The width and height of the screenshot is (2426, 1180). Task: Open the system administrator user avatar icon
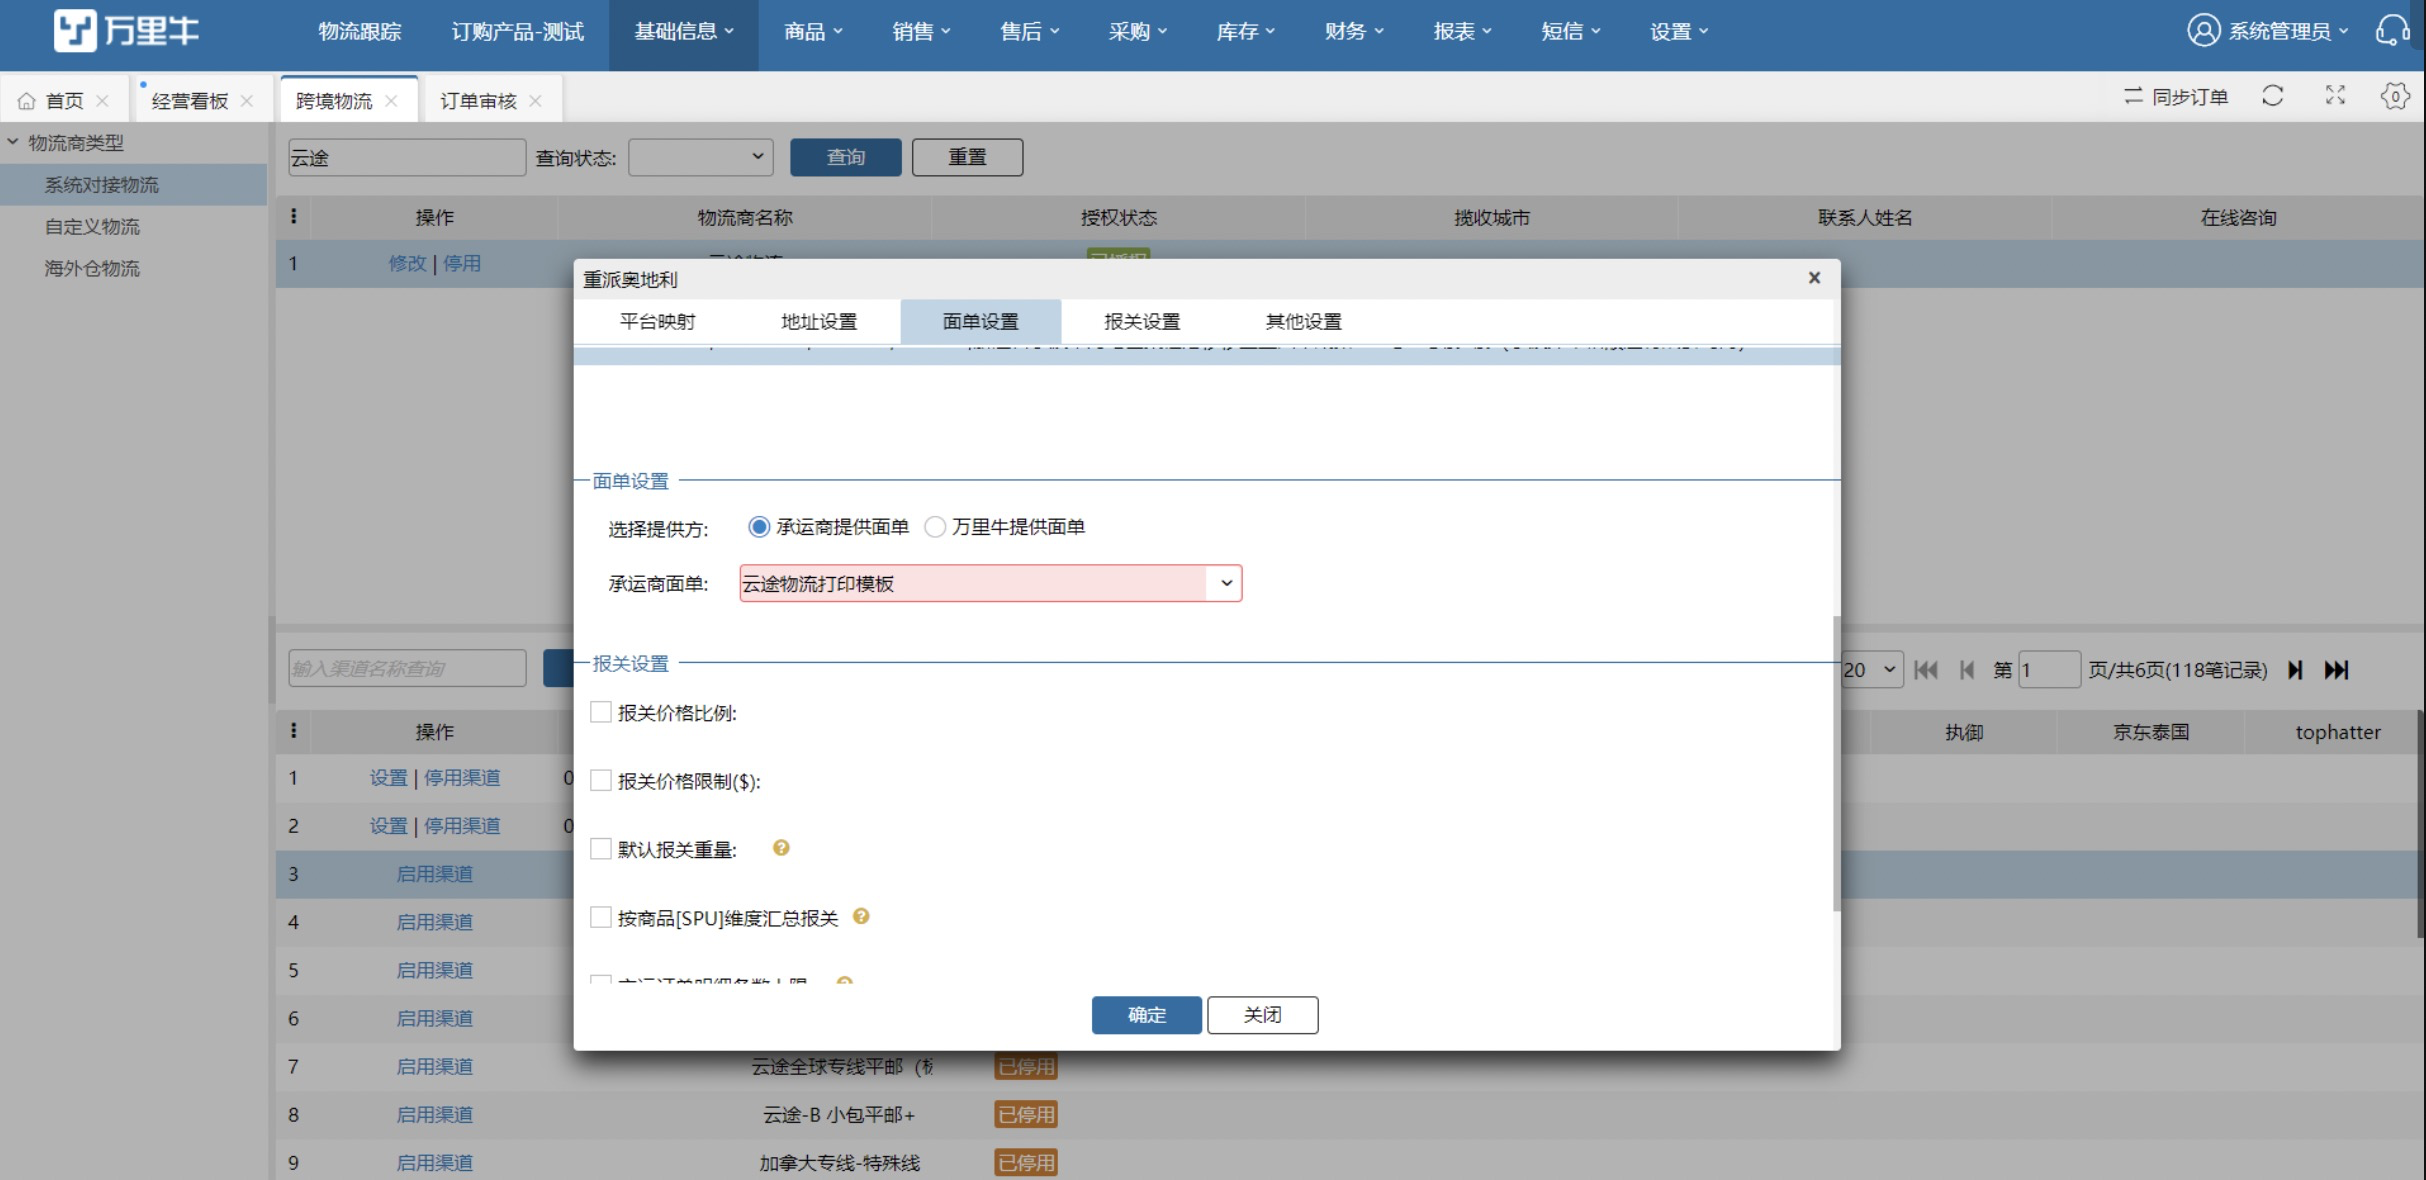pyautogui.click(x=2203, y=31)
